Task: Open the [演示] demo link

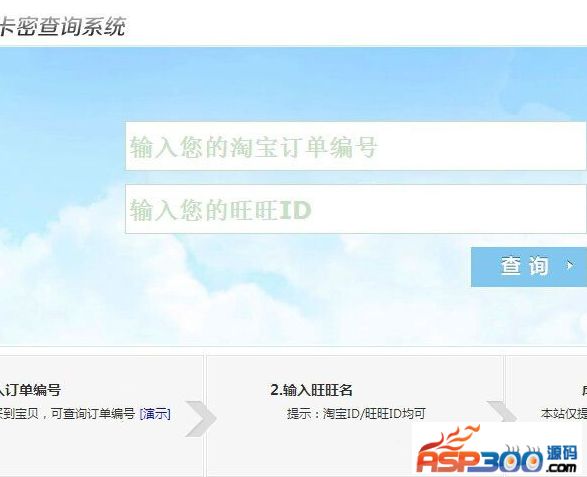Action: (x=155, y=414)
